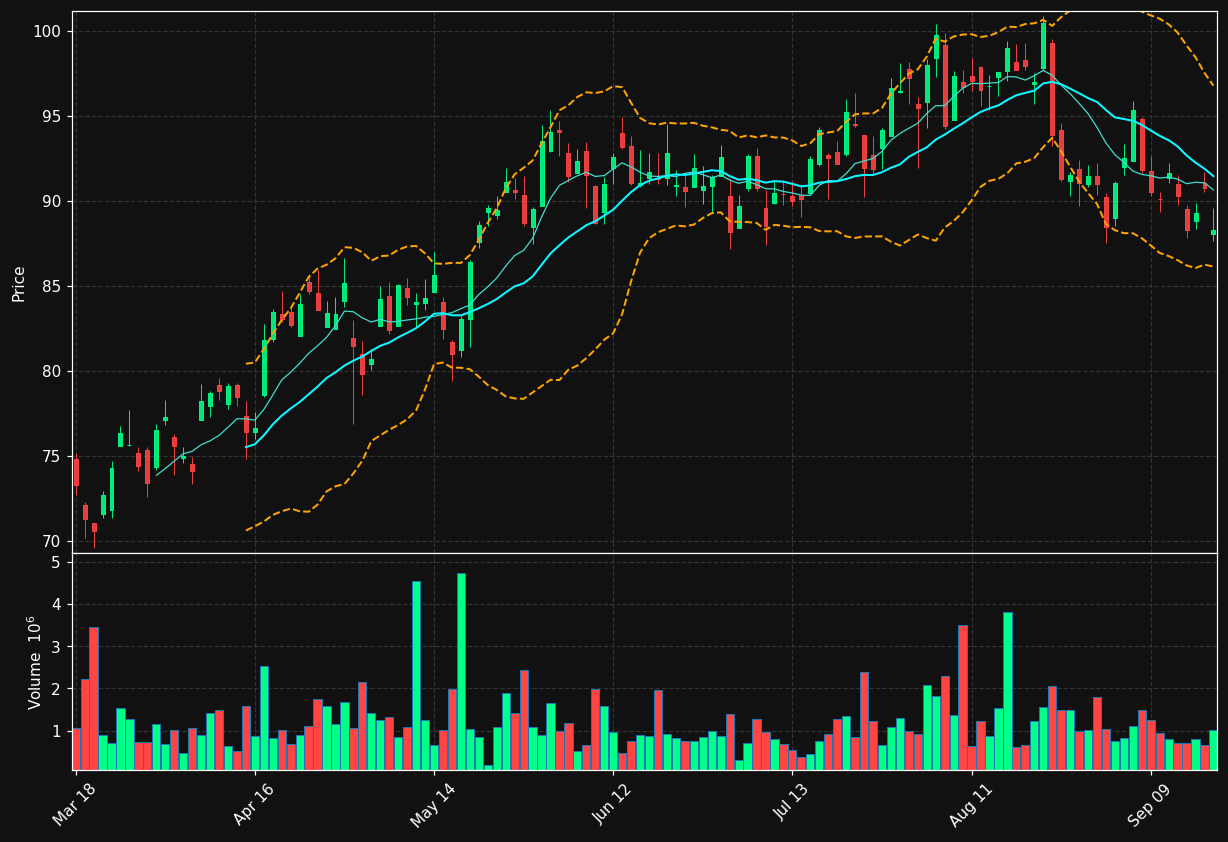Click volume axis tick "1"
The height and width of the screenshot is (842, 1228).
coord(55,732)
